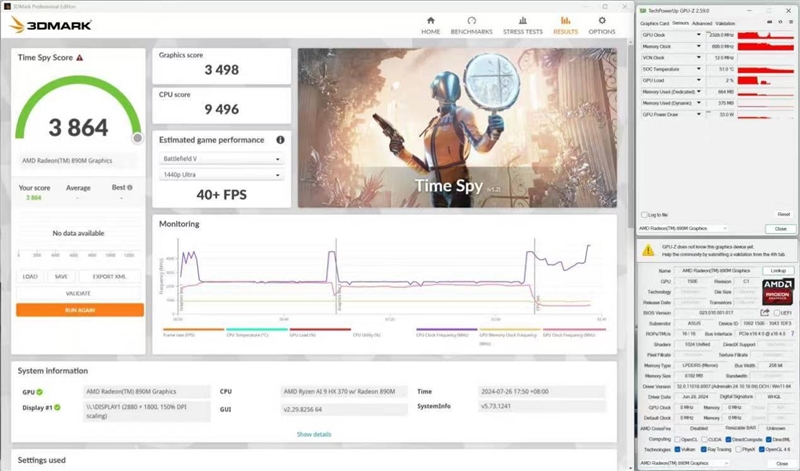Click the Reset button in GPU-Z Sensors

click(x=784, y=214)
